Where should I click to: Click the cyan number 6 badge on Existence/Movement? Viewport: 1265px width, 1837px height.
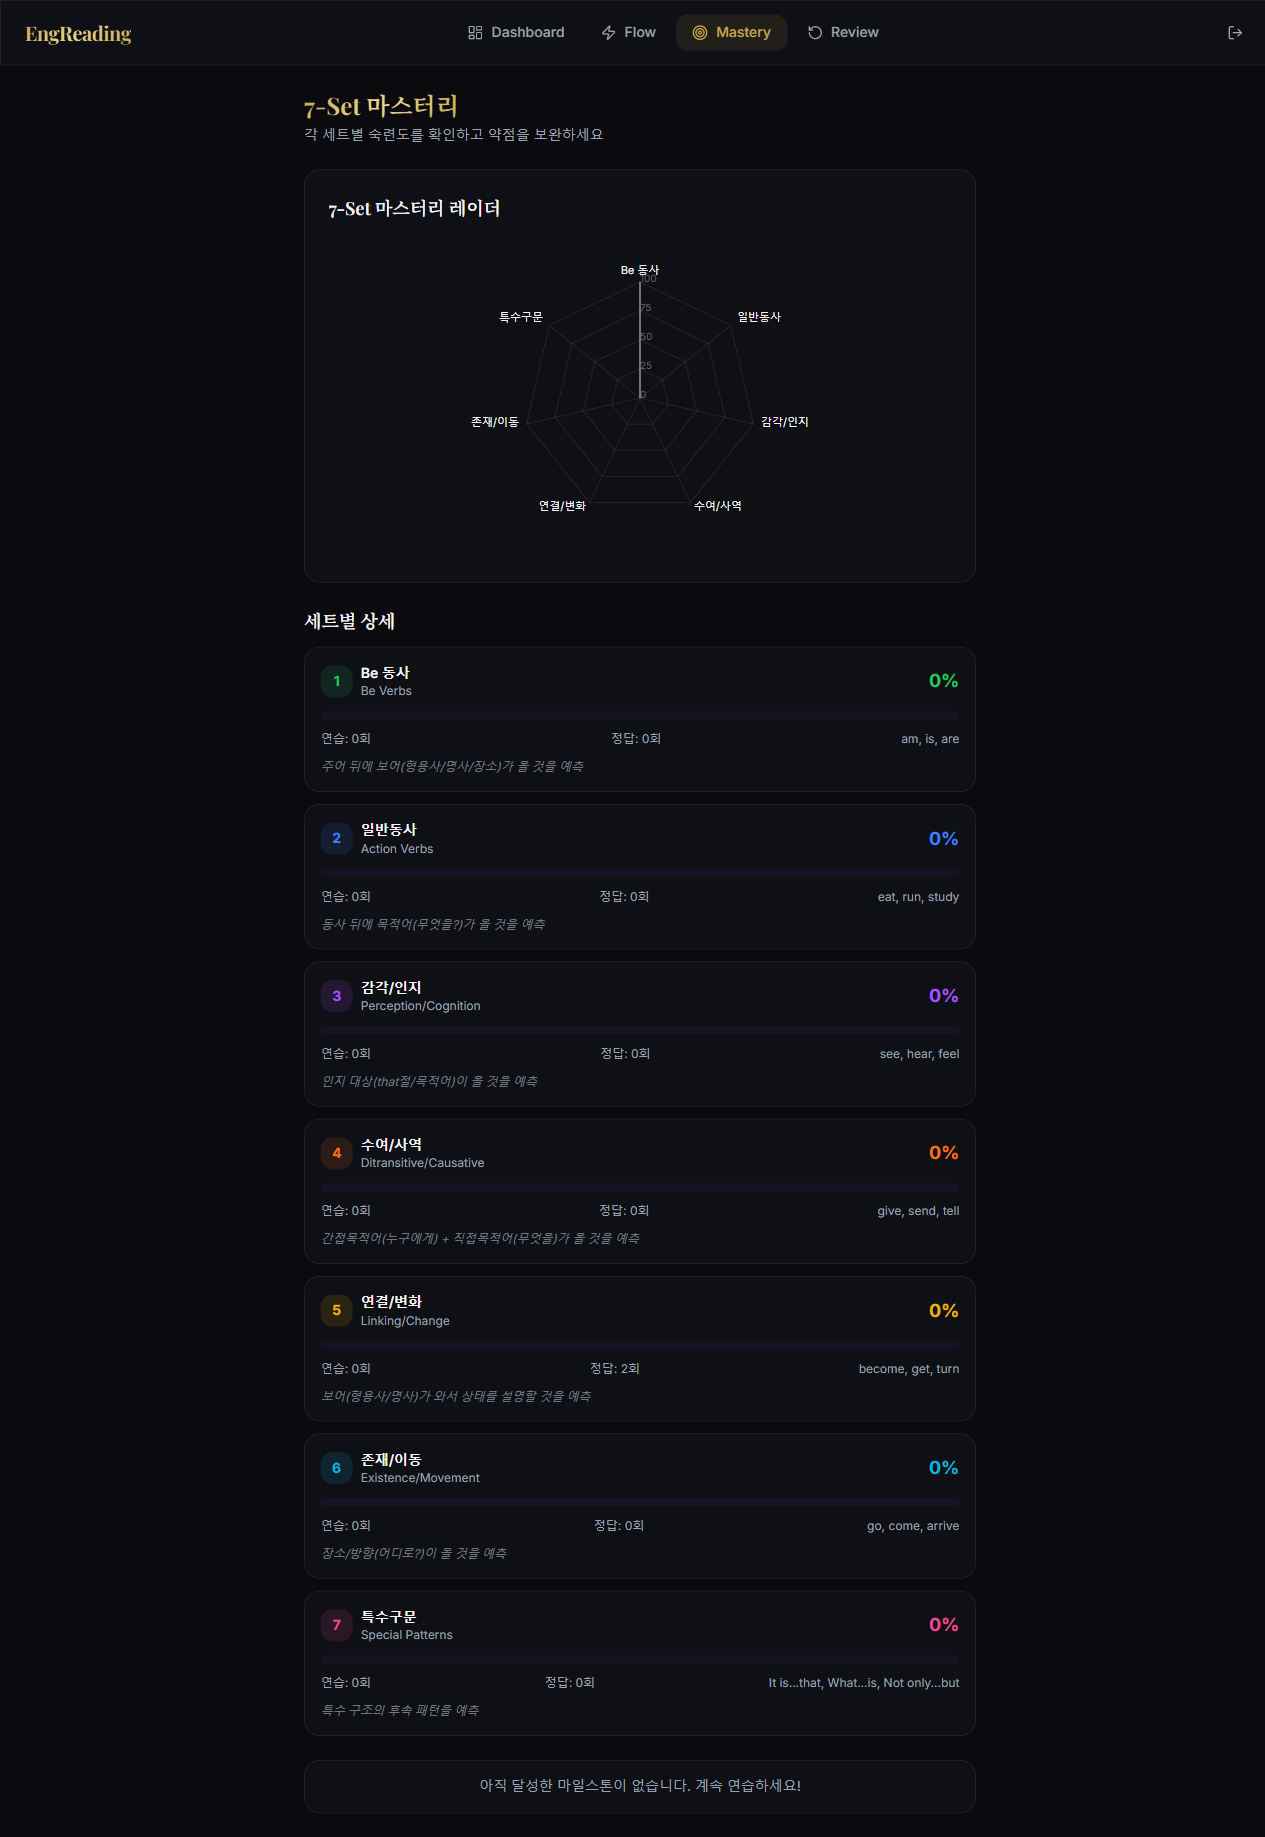coord(336,1468)
